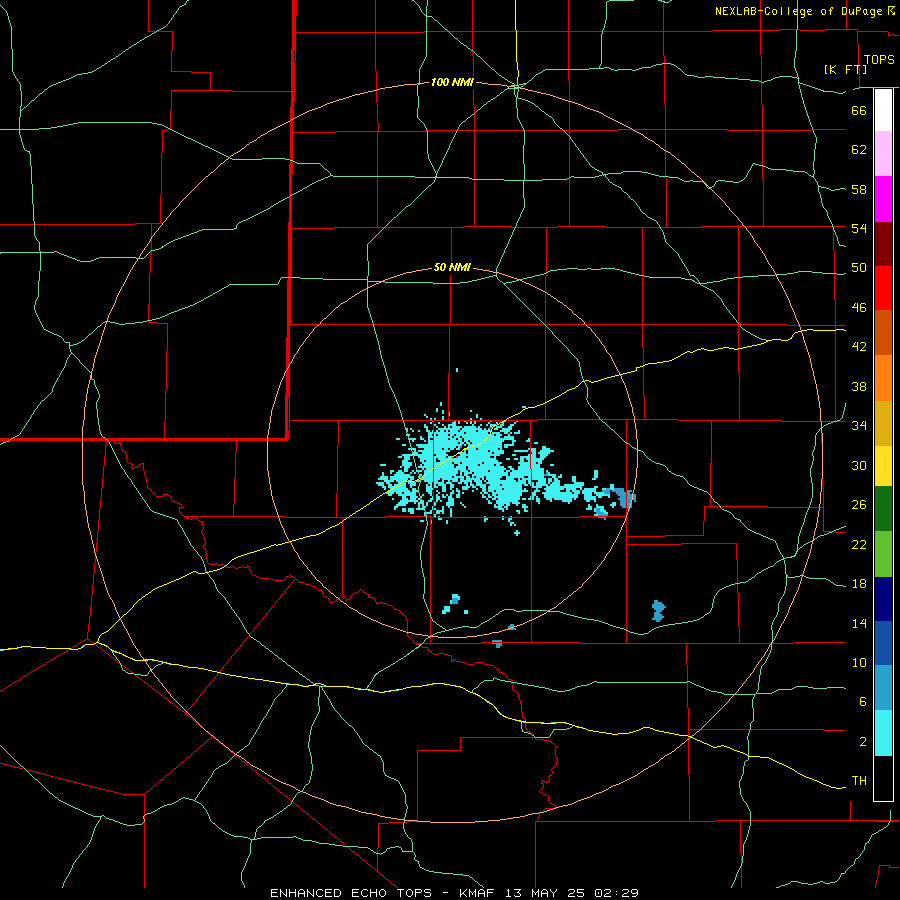Click the NEXLAB-College of DuPage credit text
This screenshot has width=900, height=900.
(x=798, y=11)
